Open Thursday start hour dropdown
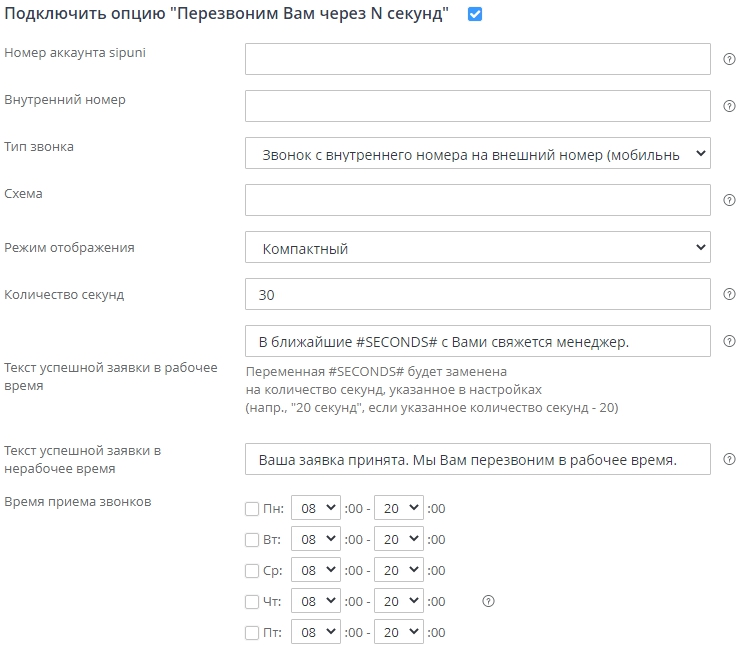Viewport: 740px width, 646px height. point(316,602)
